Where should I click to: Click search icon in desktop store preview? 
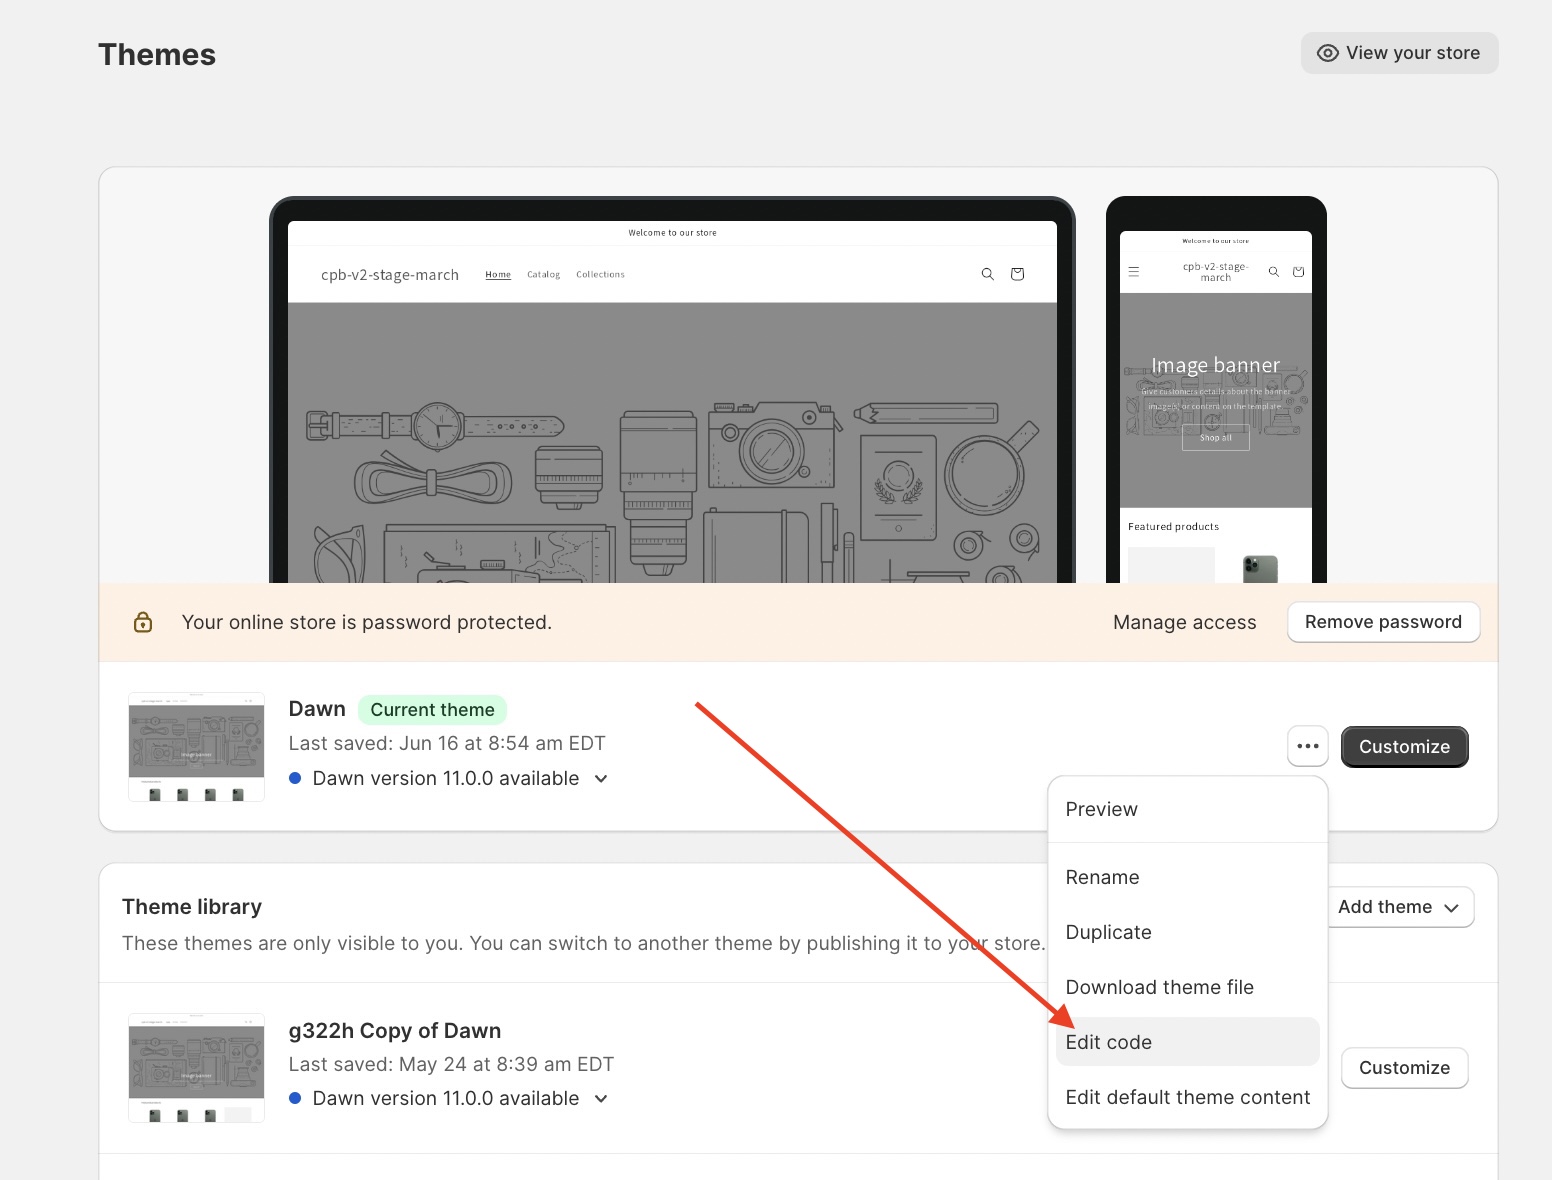[987, 274]
